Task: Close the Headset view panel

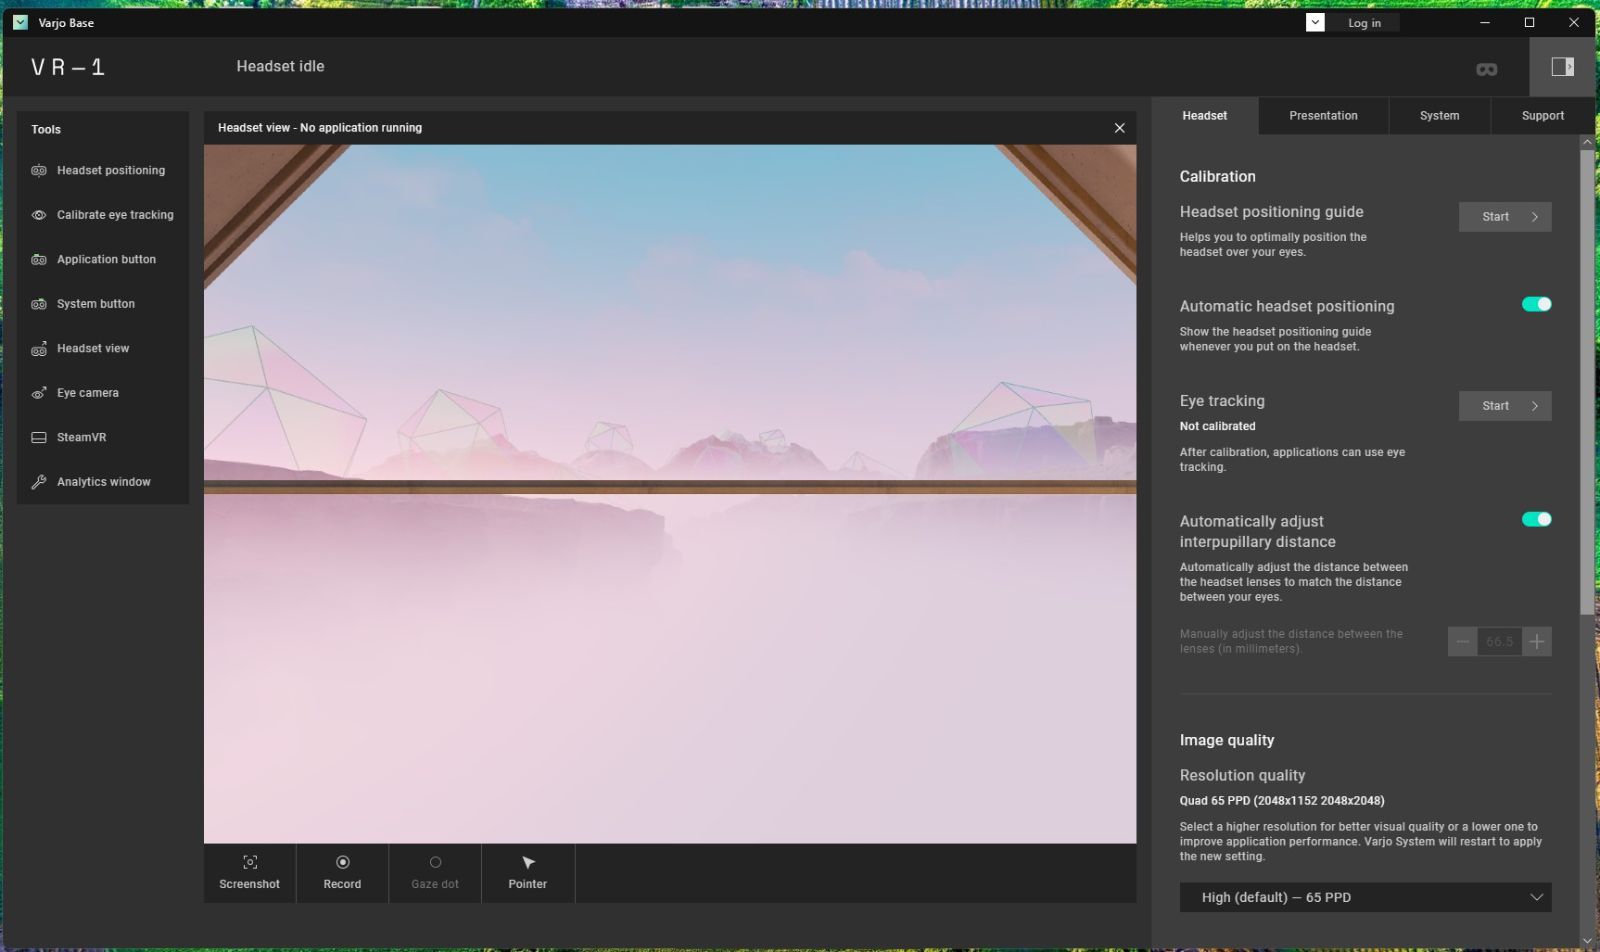Action: pos(1119,128)
